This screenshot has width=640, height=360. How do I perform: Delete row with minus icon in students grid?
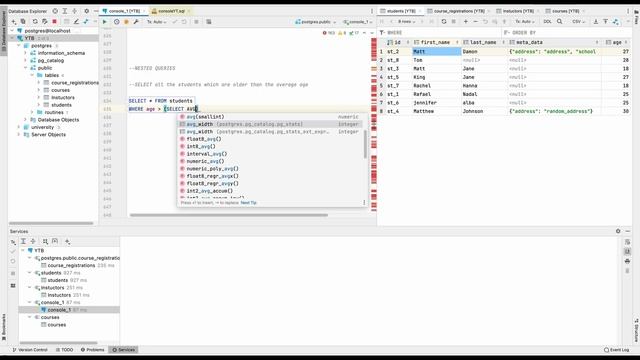point(475,22)
